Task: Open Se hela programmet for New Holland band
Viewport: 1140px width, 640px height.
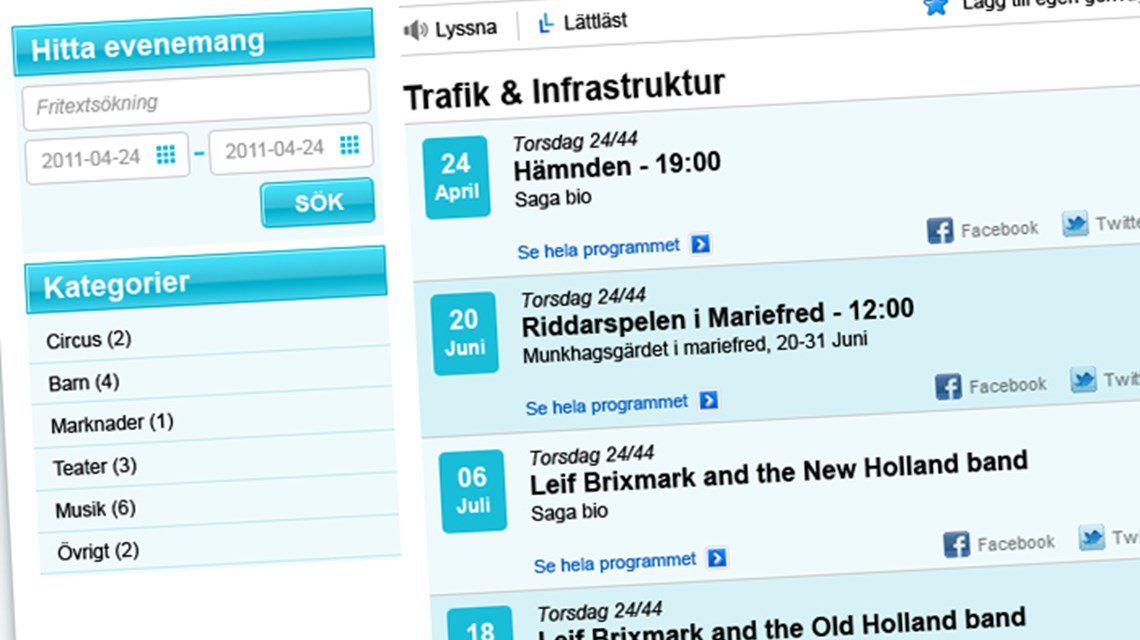Action: [x=615, y=563]
